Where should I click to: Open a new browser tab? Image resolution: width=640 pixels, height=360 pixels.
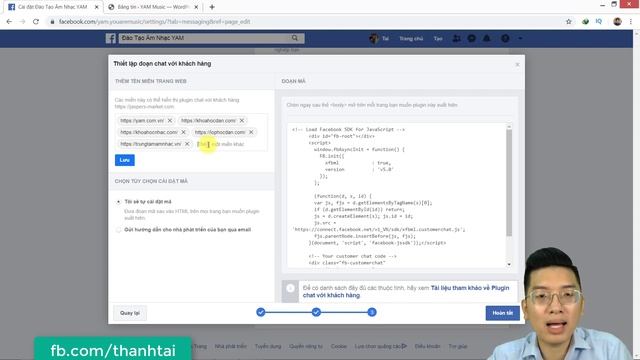pyautogui.click(x=212, y=7)
